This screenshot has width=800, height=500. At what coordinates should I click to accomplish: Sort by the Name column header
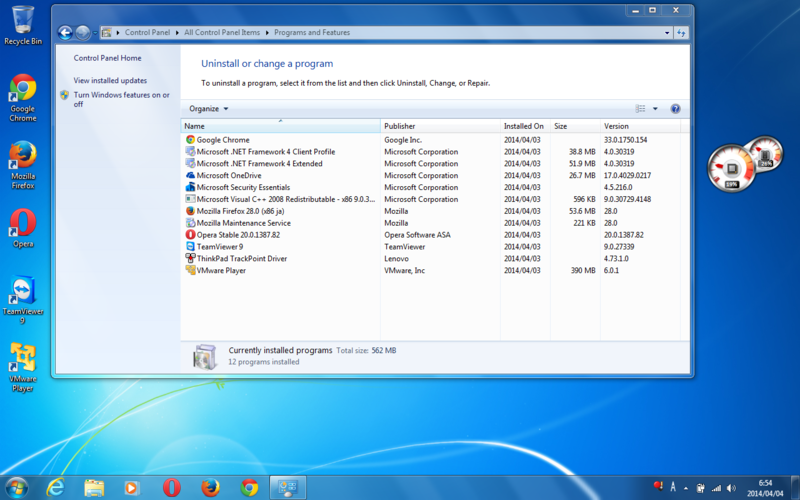[x=280, y=126]
